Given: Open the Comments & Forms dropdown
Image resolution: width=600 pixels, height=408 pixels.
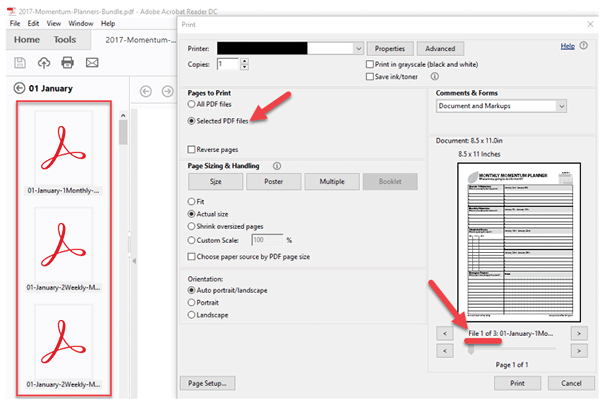Looking at the screenshot, I should 561,106.
